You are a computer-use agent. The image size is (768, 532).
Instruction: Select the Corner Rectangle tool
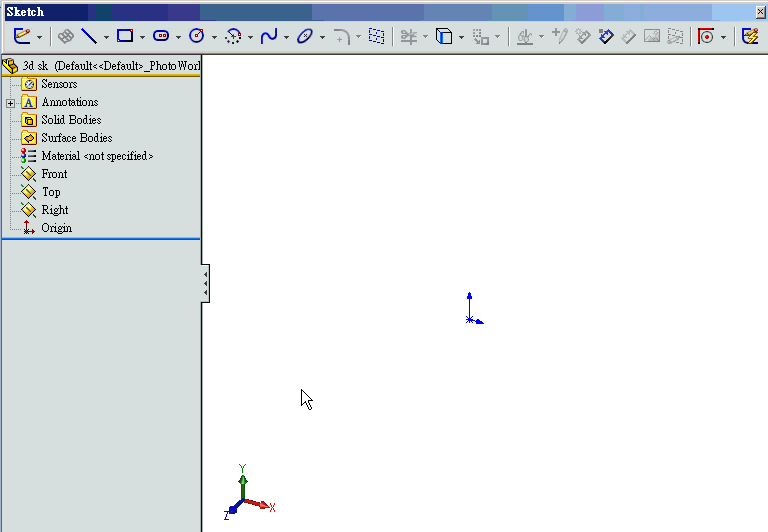point(125,36)
